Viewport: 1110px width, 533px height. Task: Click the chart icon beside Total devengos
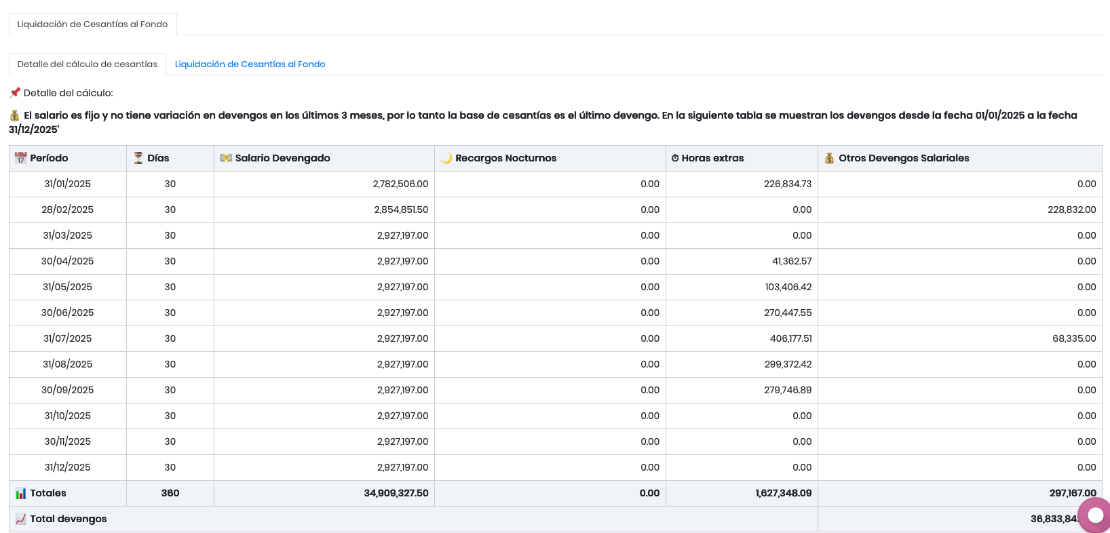20,519
